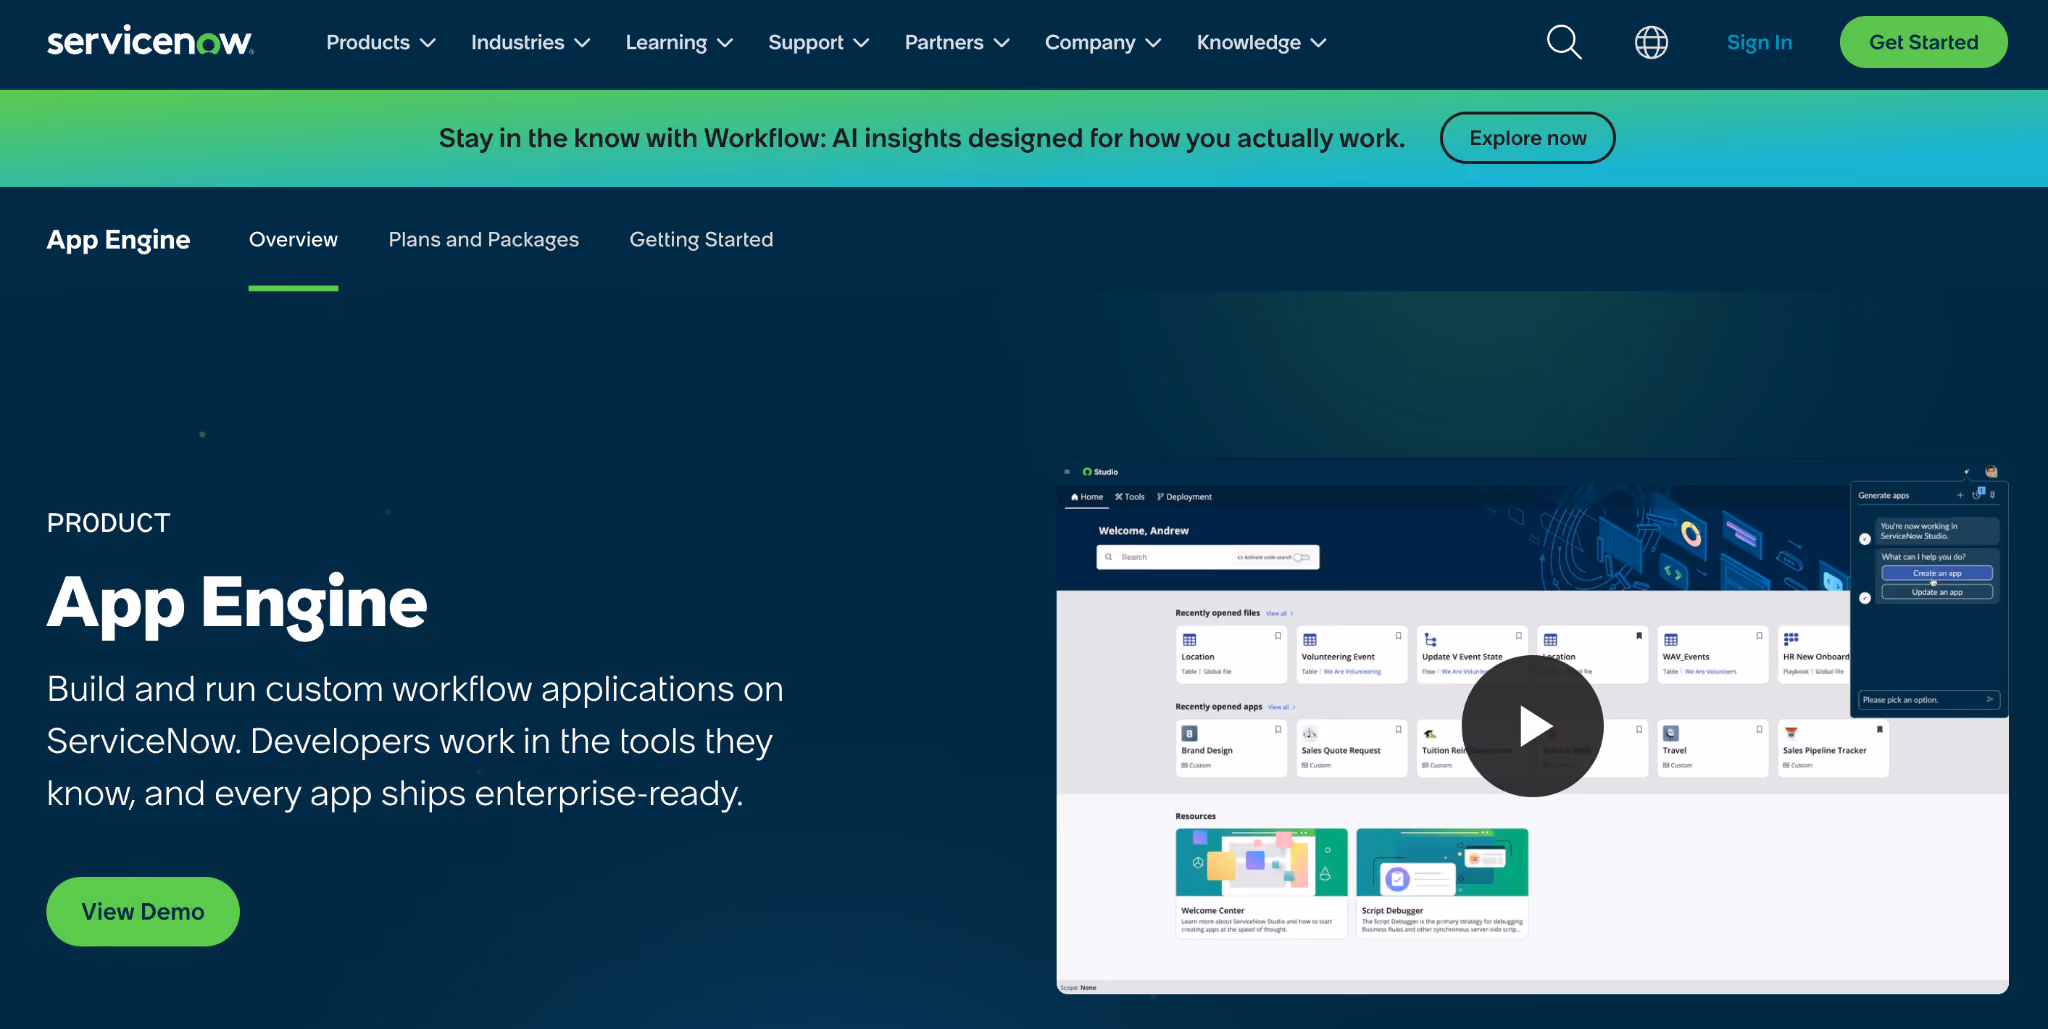Open the Plans and Packages tab
Viewport: 2048px width, 1029px height.
(x=484, y=240)
